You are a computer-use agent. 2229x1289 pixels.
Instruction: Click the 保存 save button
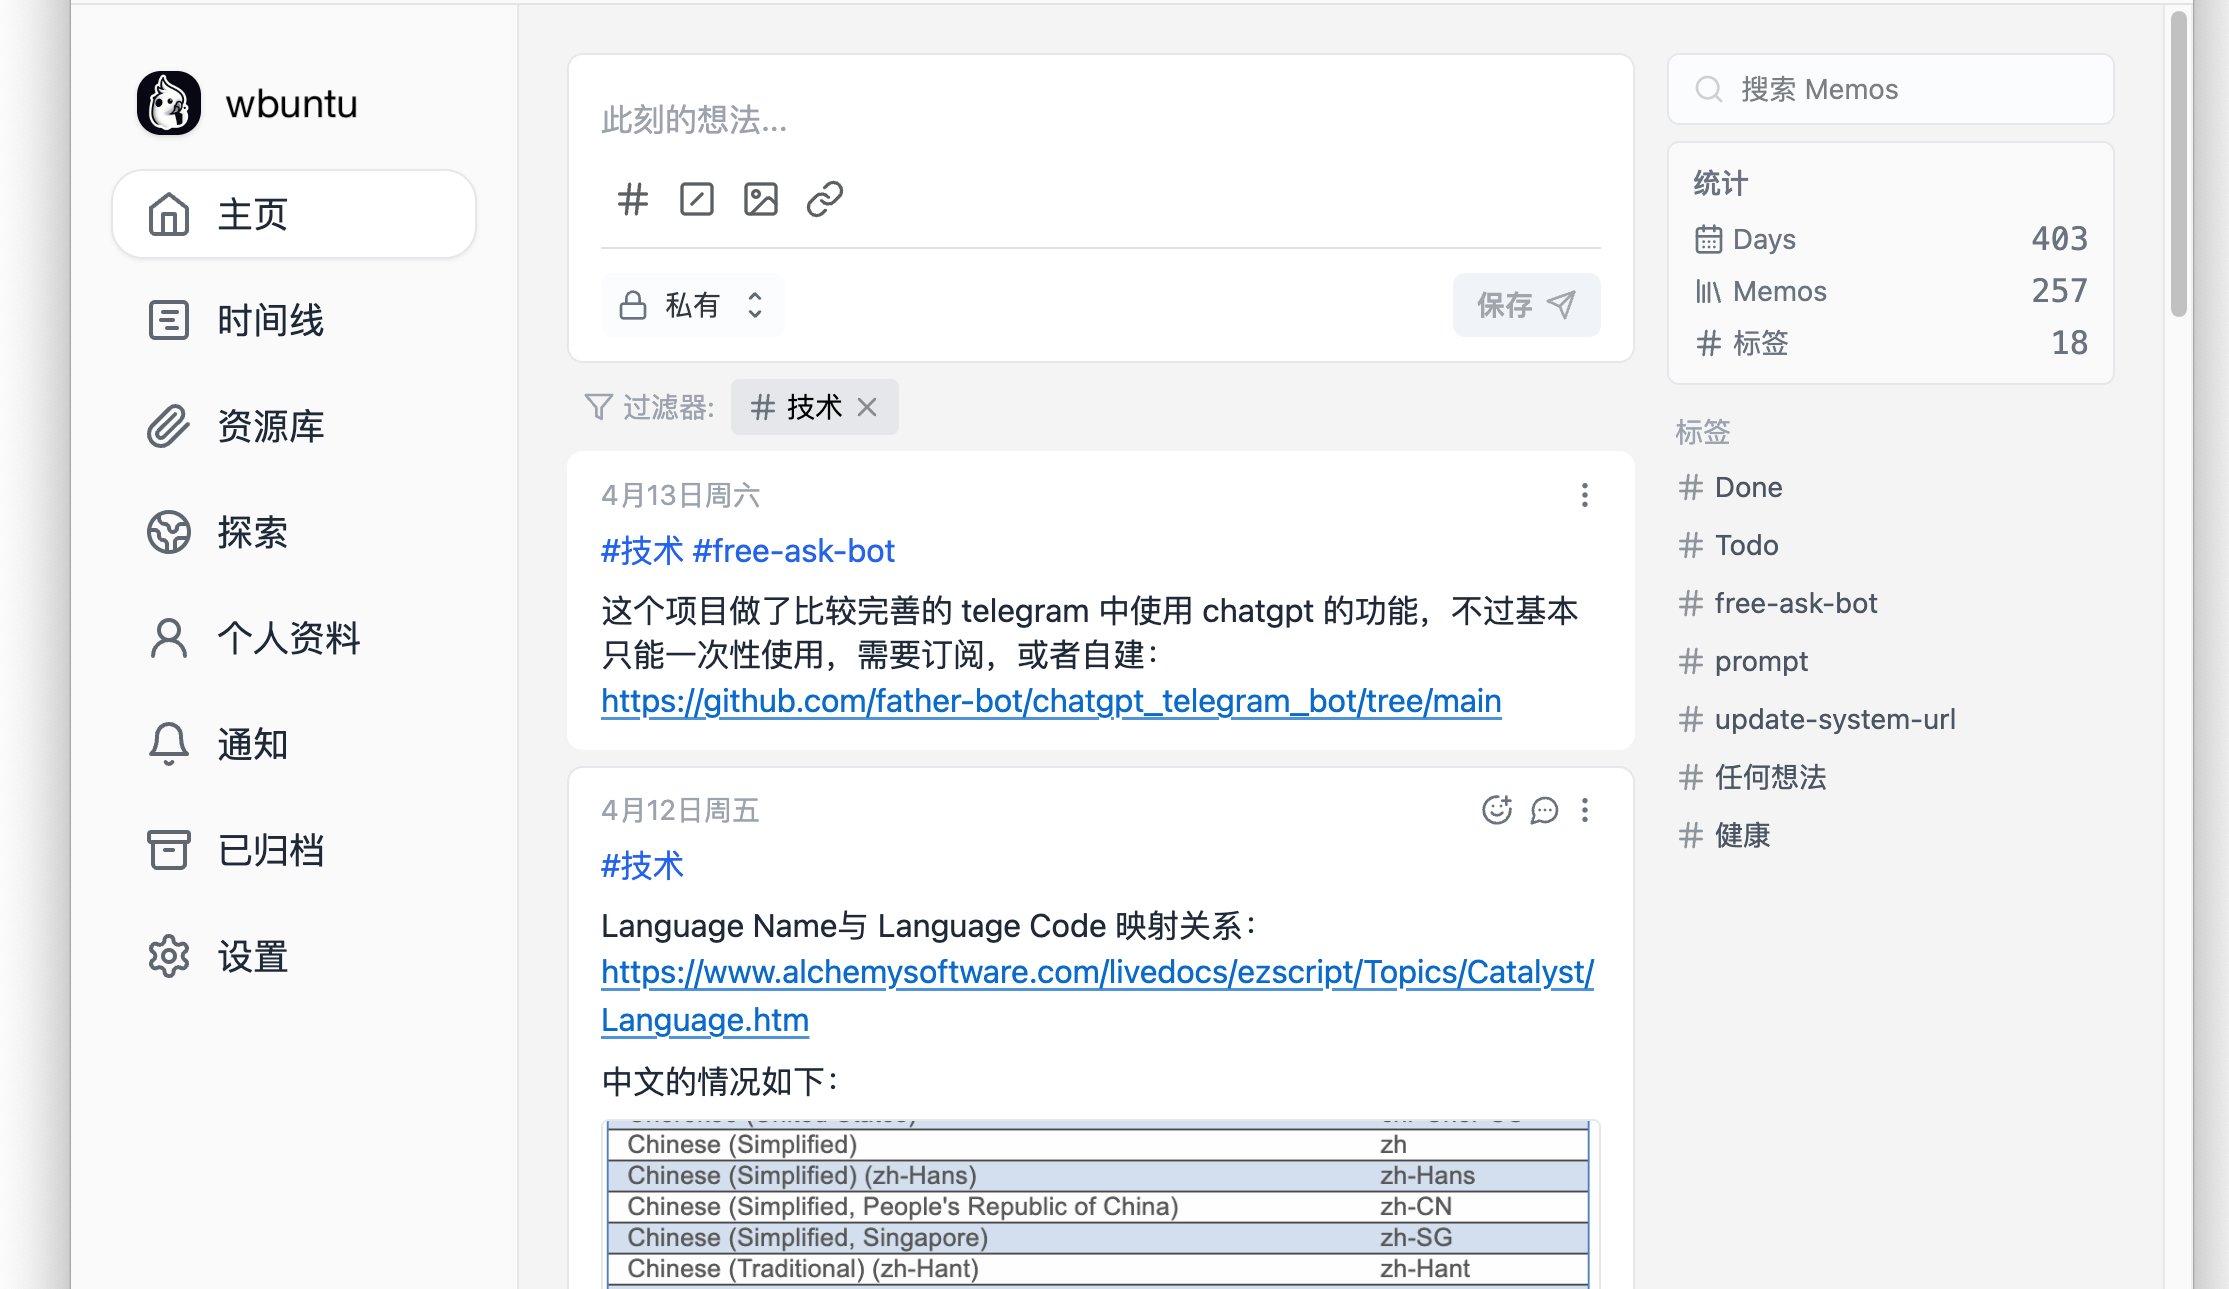pos(1526,305)
